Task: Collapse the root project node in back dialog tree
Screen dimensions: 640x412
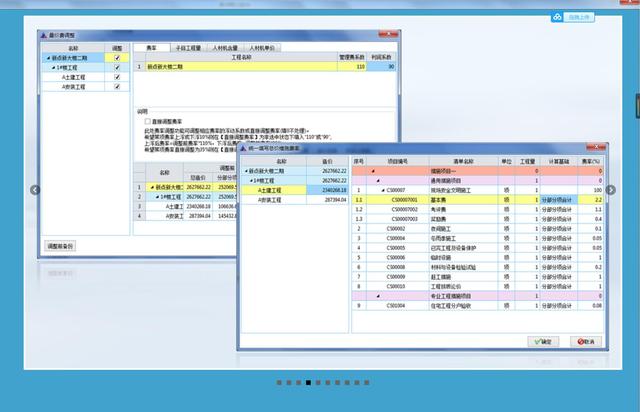Action: coord(49,58)
